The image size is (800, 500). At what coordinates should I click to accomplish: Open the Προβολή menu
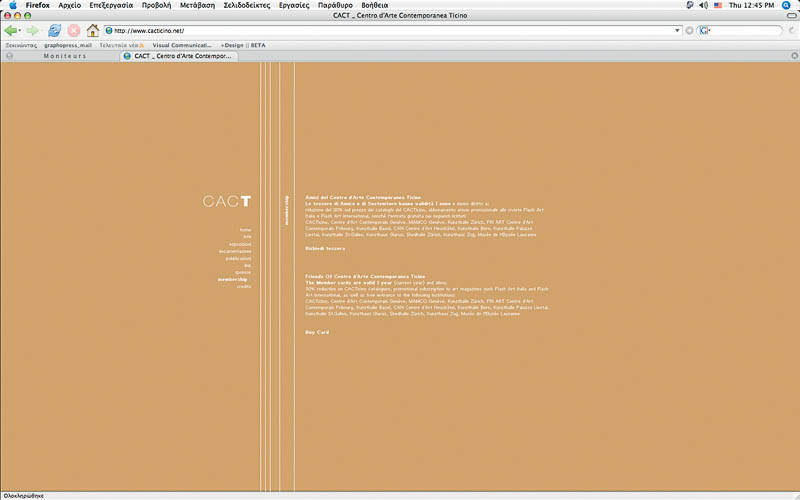tap(156, 5)
